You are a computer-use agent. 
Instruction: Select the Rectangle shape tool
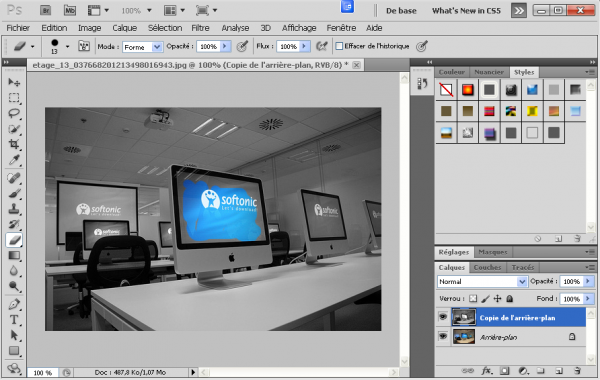pos(14,351)
